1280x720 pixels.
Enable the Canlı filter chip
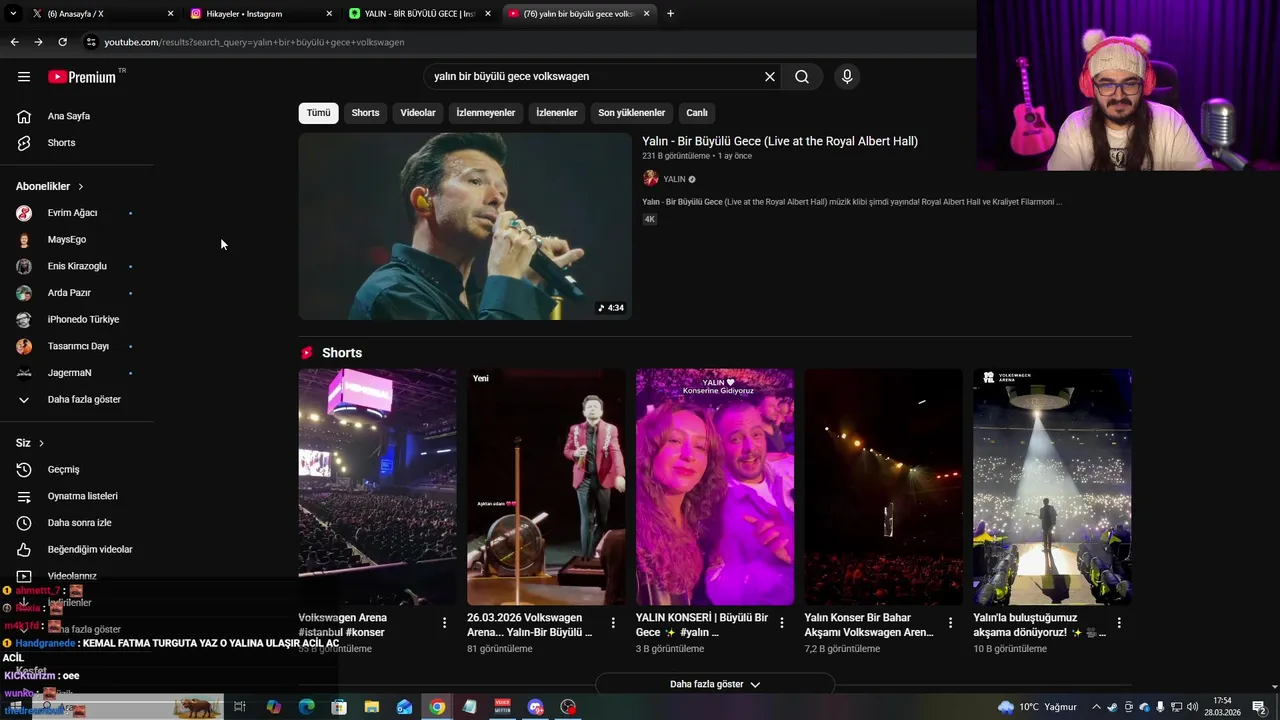pyautogui.click(x=697, y=113)
